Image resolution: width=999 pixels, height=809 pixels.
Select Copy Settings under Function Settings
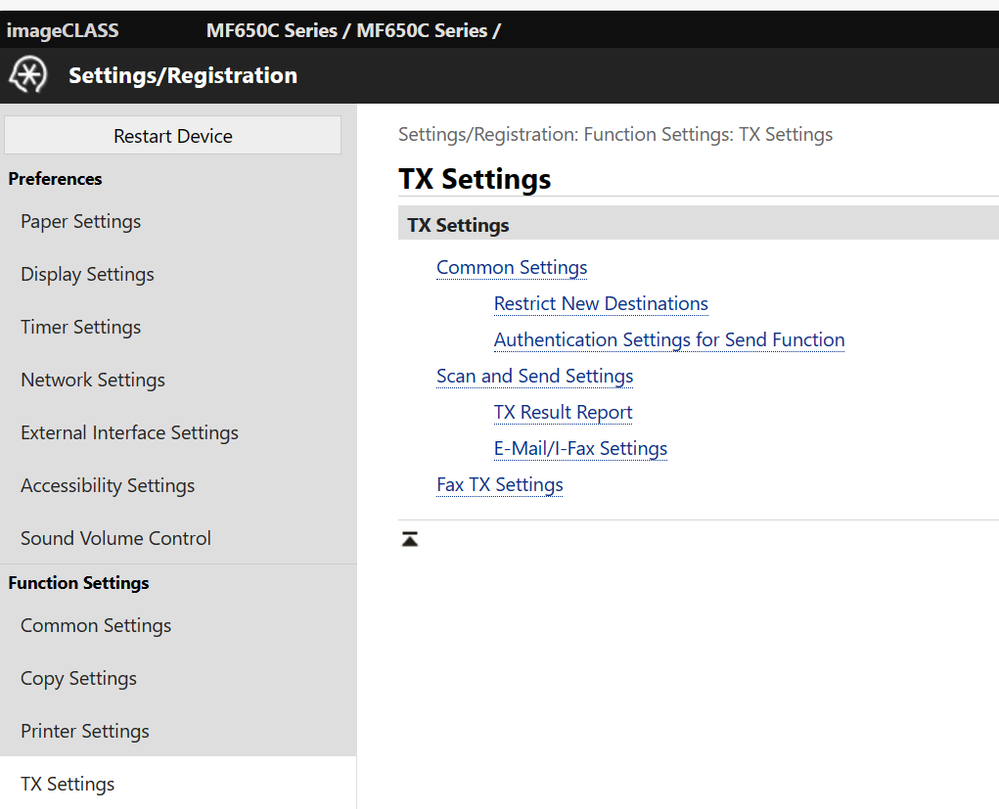[x=78, y=678]
